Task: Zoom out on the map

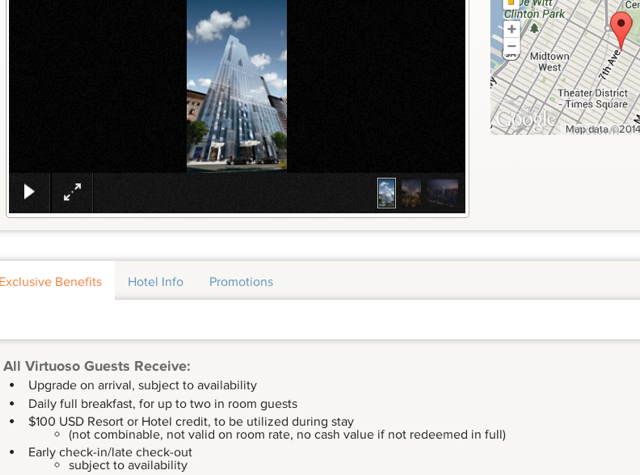Action: point(511,46)
